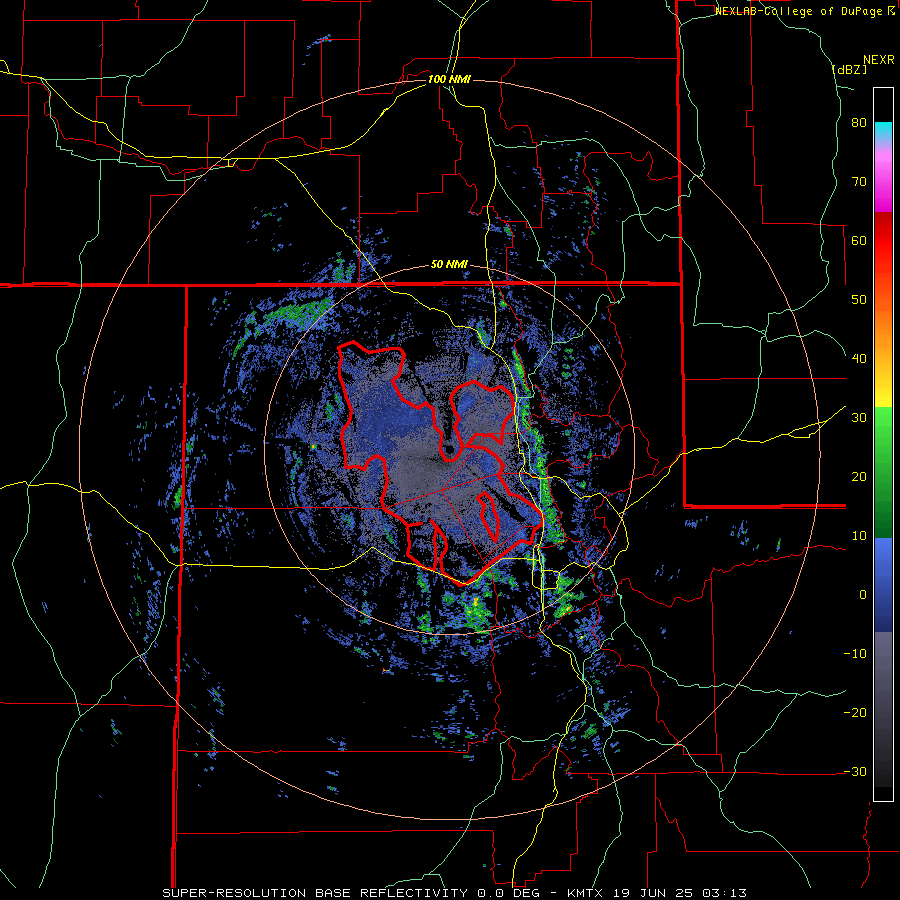Viewport: 900px width, 900px height.
Task: Click the KMTX radar site identifier in caption
Action: (x=585, y=893)
